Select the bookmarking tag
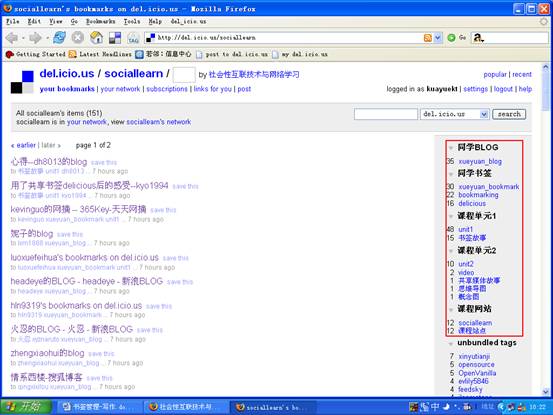Viewport: 553px width, 415px height. point(478,195)
